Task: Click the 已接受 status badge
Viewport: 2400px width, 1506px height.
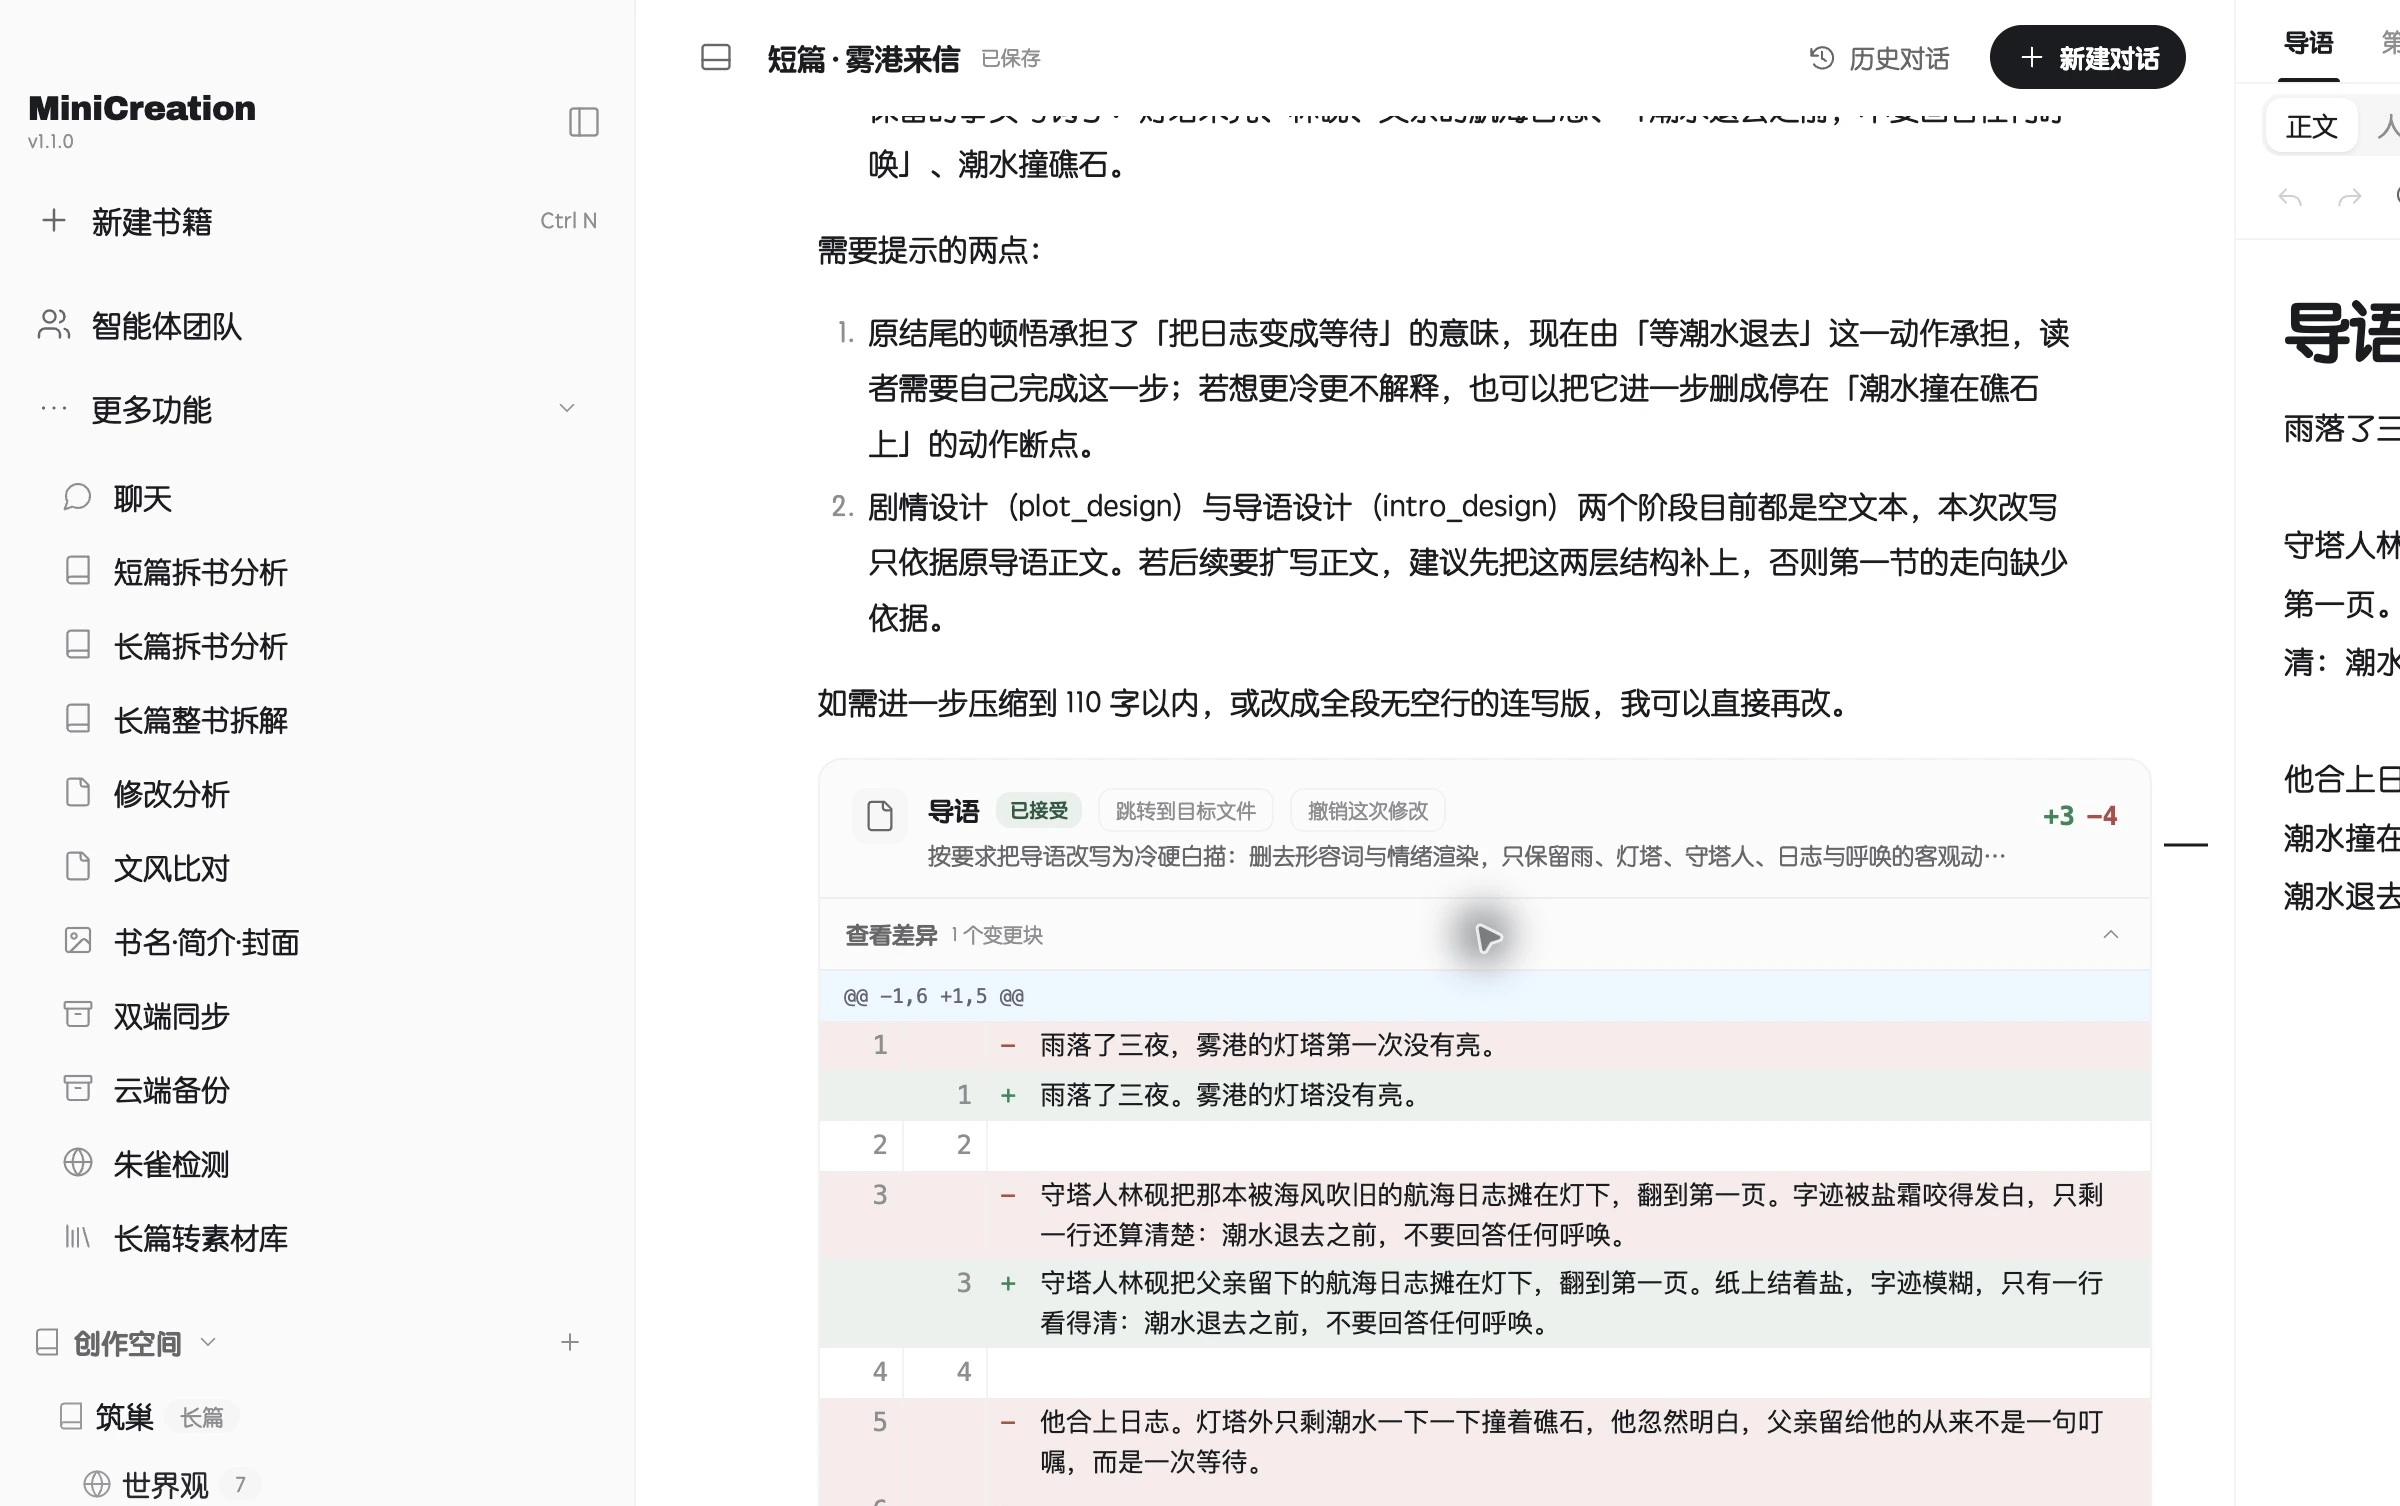Action: (x=1039, y=811)
